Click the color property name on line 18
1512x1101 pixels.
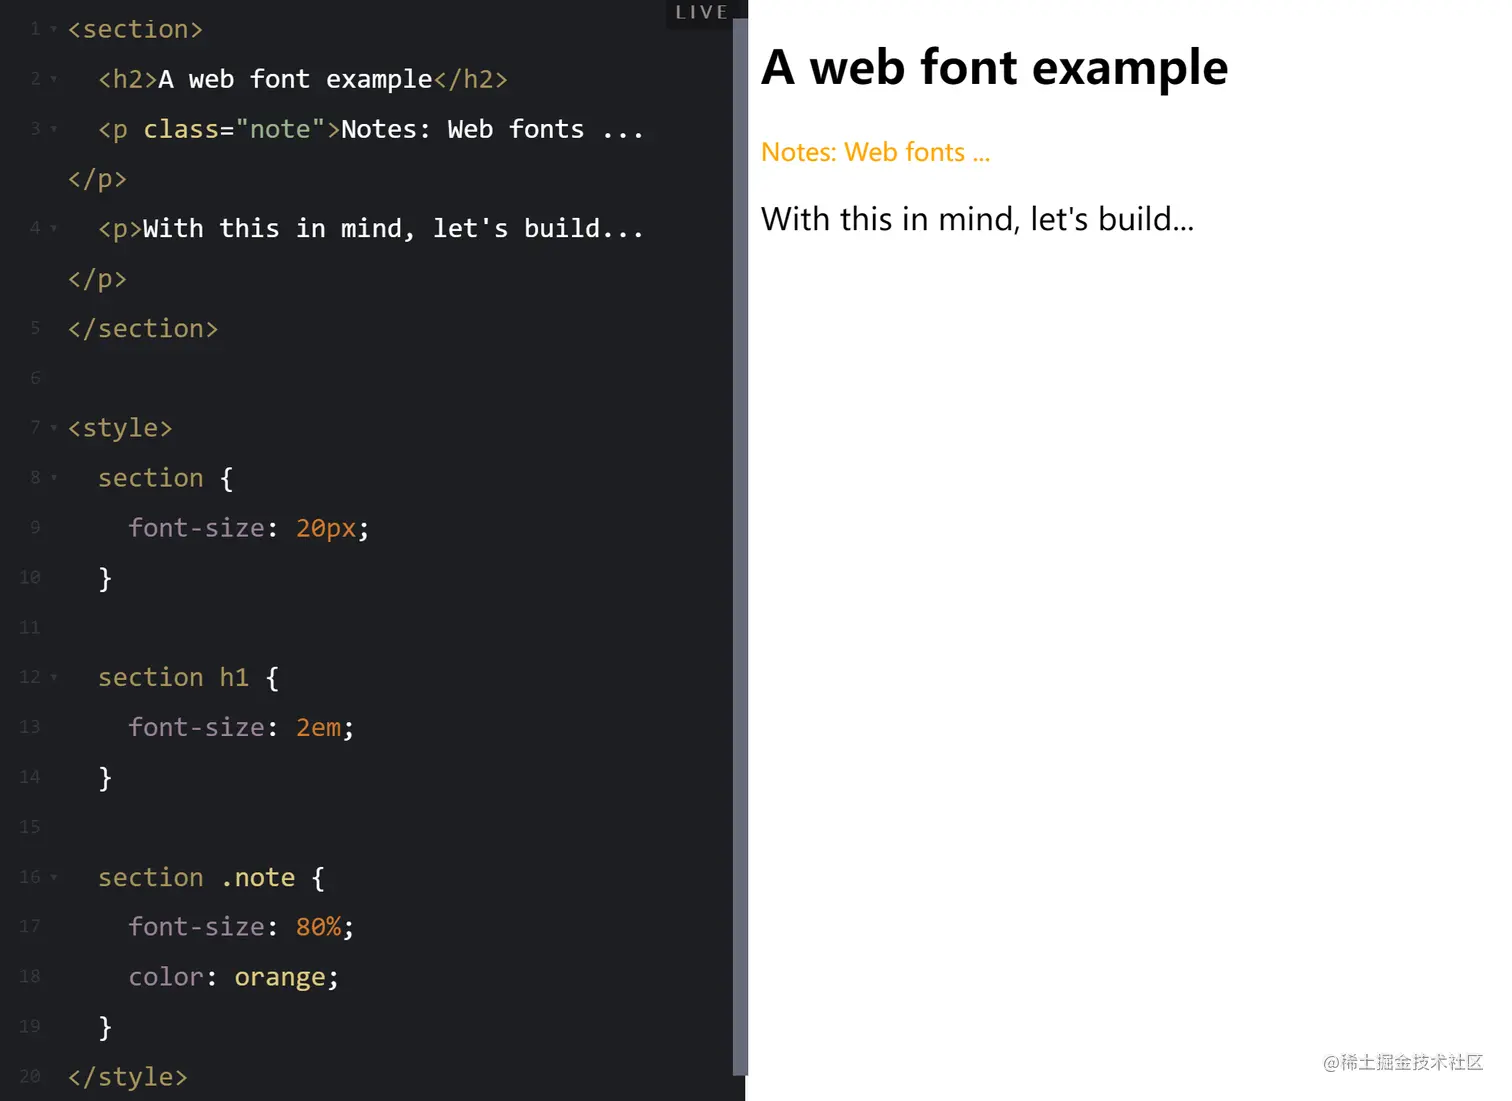pos(165,977)
